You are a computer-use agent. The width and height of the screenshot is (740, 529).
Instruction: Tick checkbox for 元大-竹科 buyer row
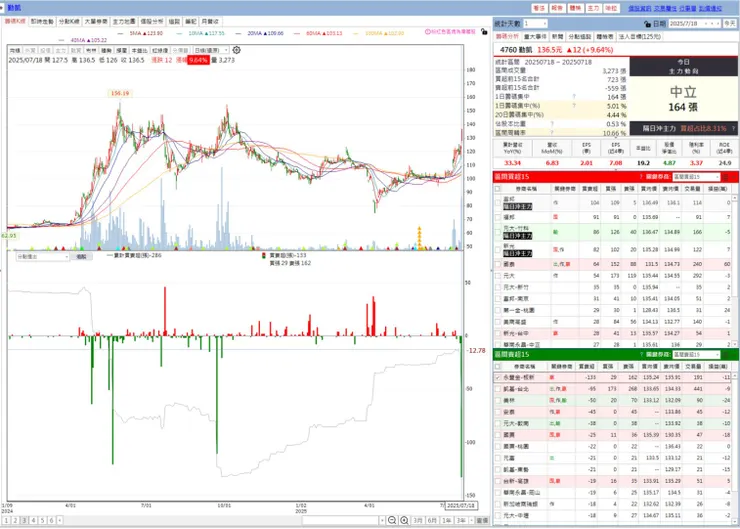point(497,232)
